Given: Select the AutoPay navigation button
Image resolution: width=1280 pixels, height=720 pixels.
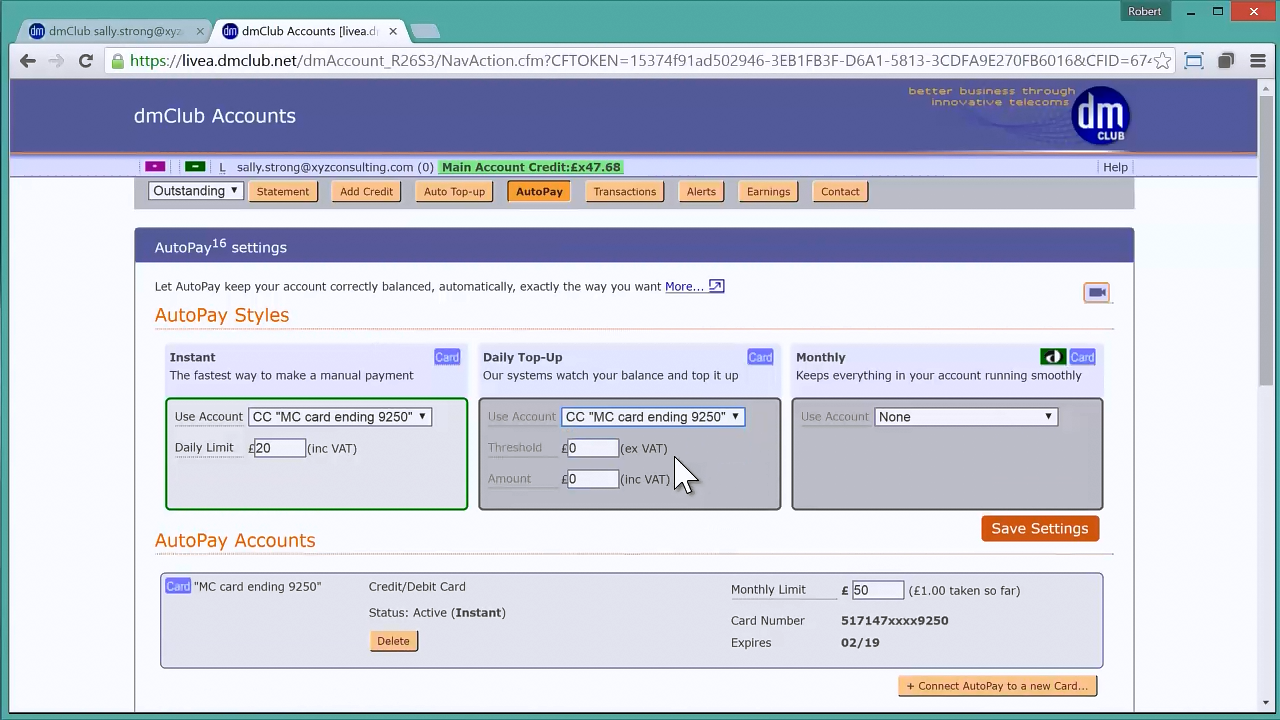Looking at the screenshot, I should coord(539,192).
